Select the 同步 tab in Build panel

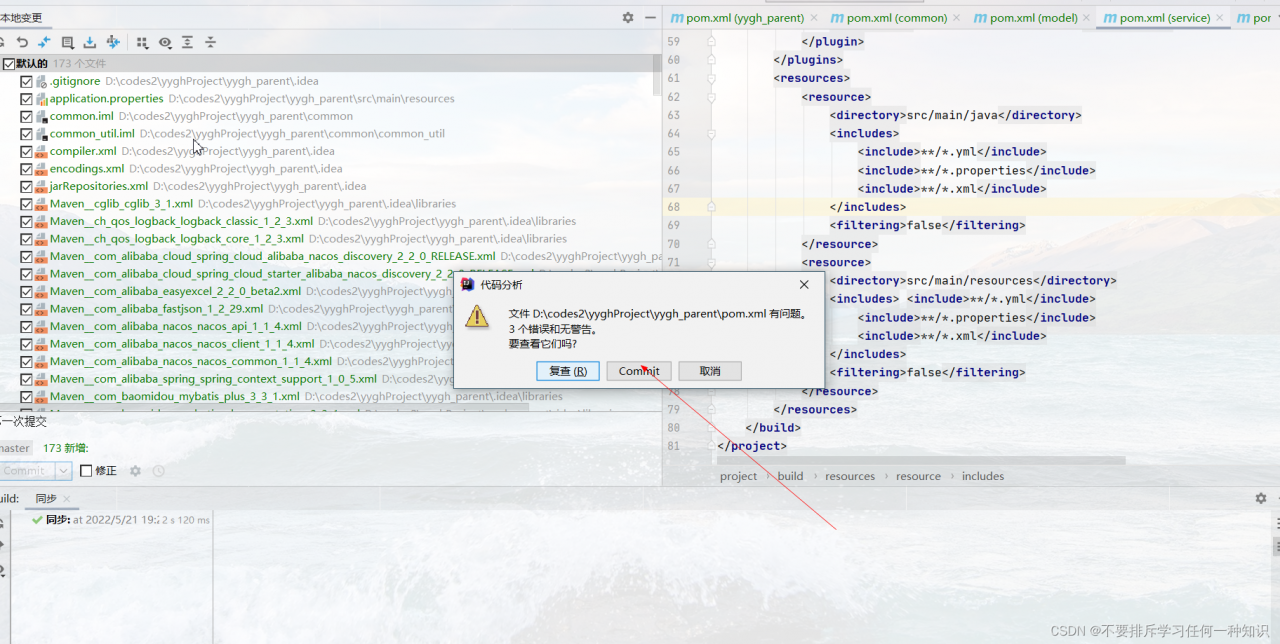(x=46, y=499)
